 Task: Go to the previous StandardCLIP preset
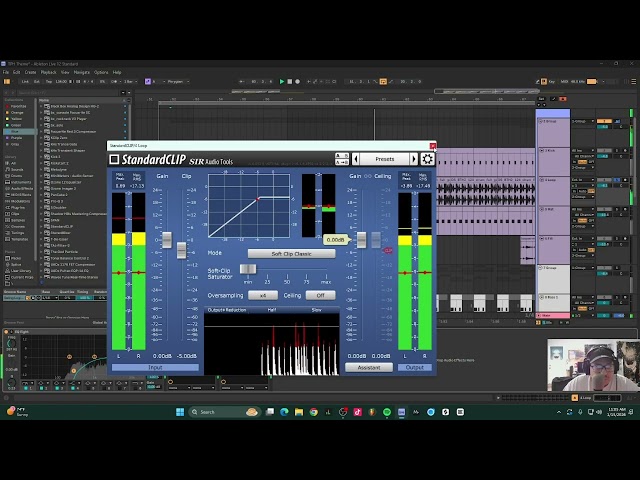click(356, 159)
